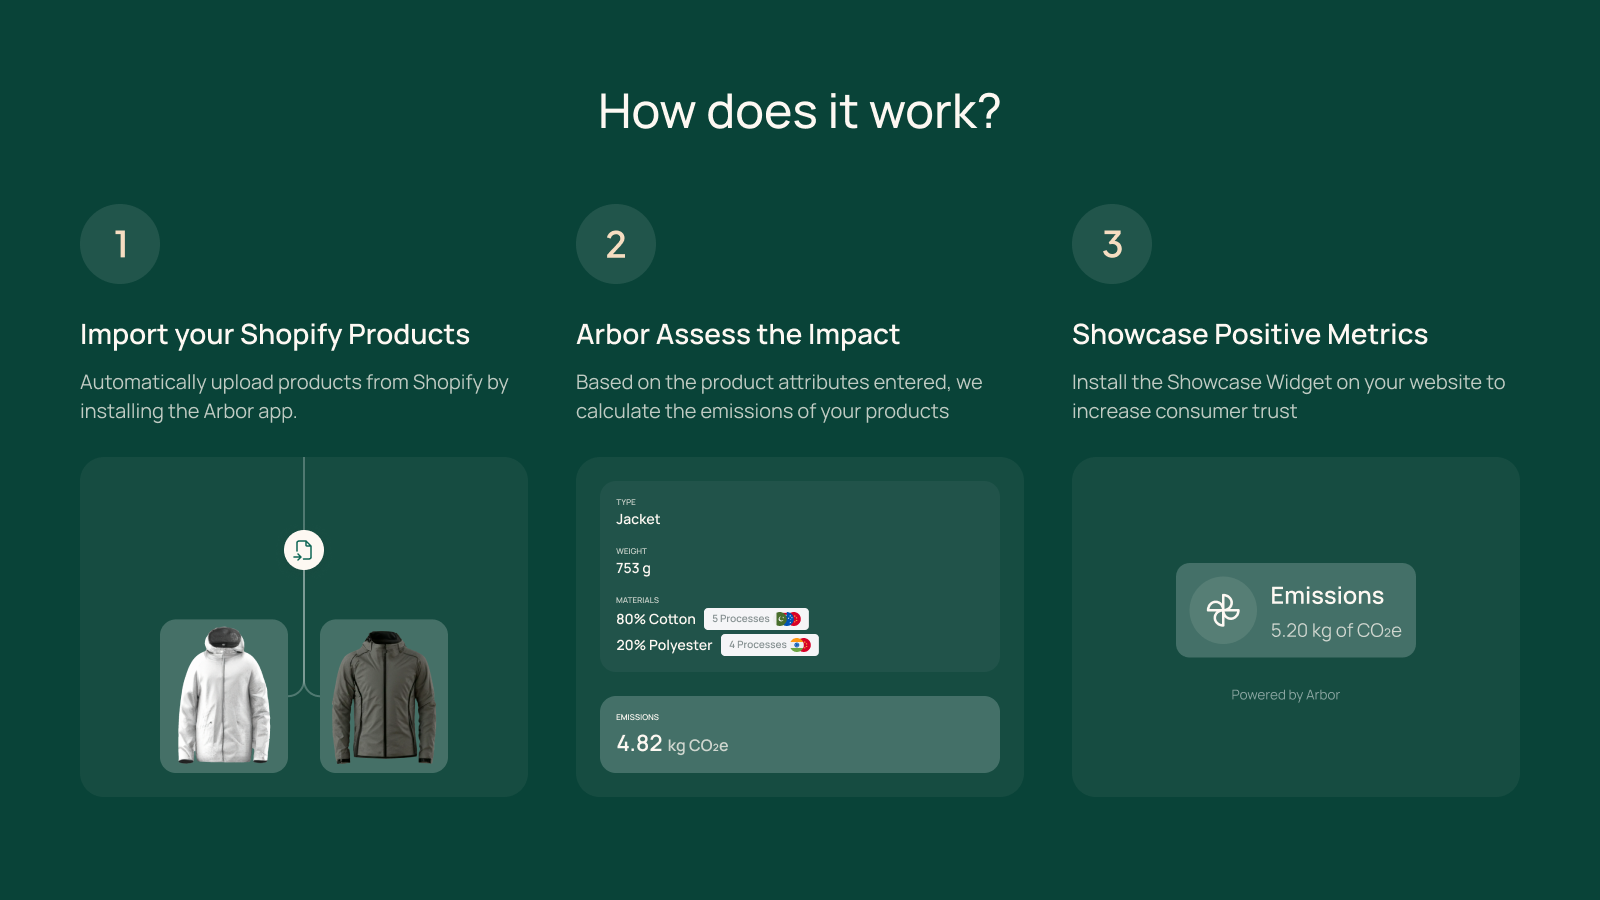Click the 'Automatically upload products from Shopify' description
This screenshot has width=1600, height=900.
tap(294, 397)
